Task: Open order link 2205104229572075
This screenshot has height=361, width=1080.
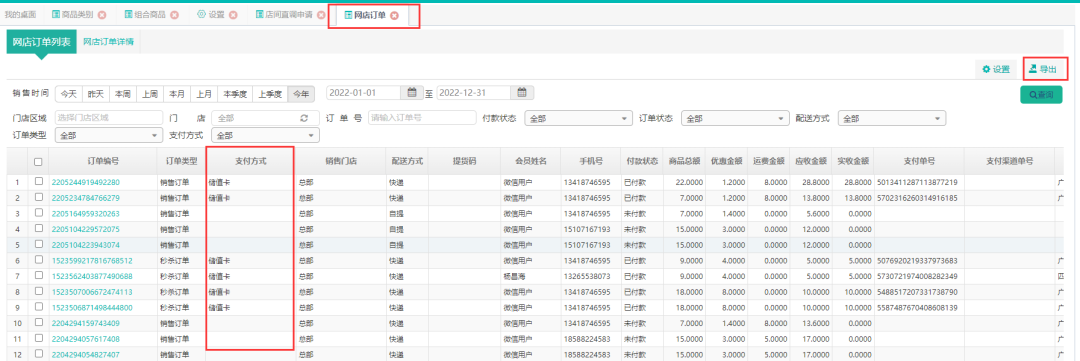Action: pyautogui.click(x=86, y=229)
